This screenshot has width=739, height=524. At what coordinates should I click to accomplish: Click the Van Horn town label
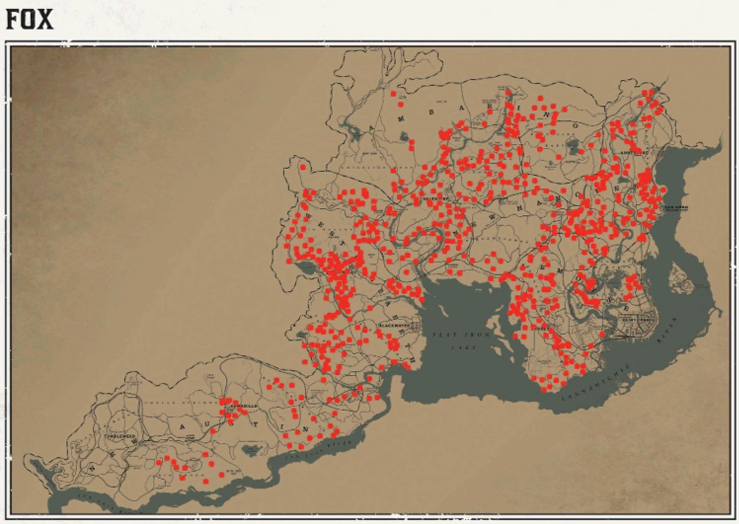[x=676, y=208]
